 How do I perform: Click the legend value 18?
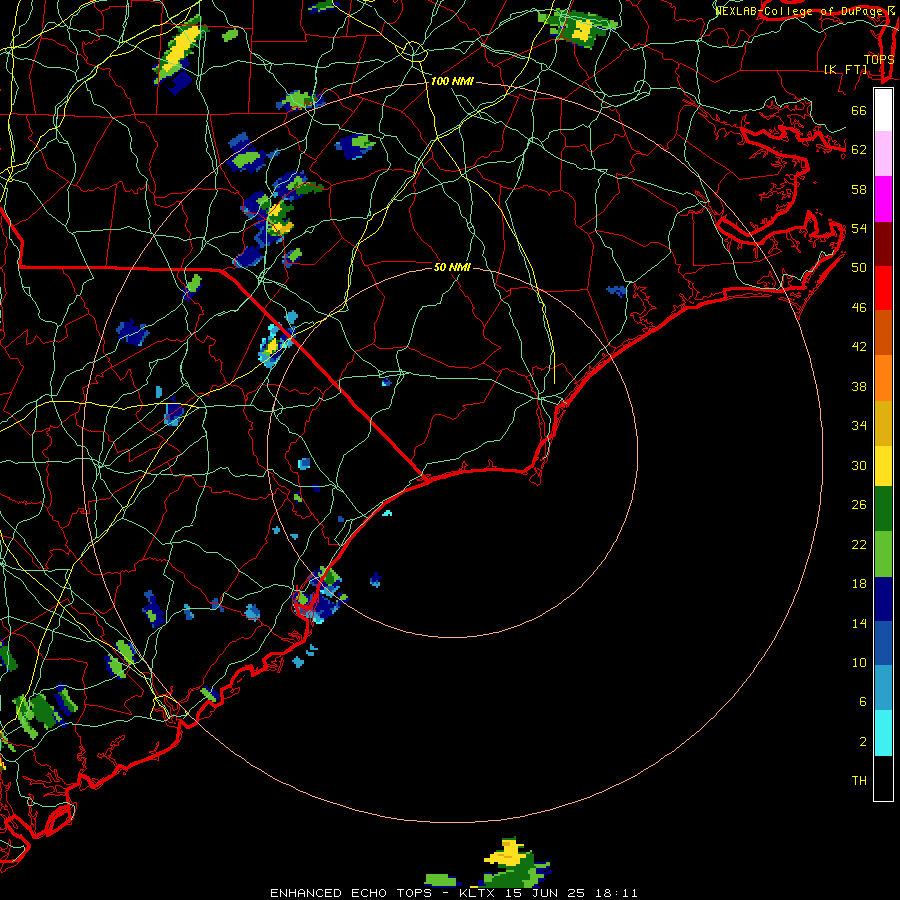coord(859,584)
